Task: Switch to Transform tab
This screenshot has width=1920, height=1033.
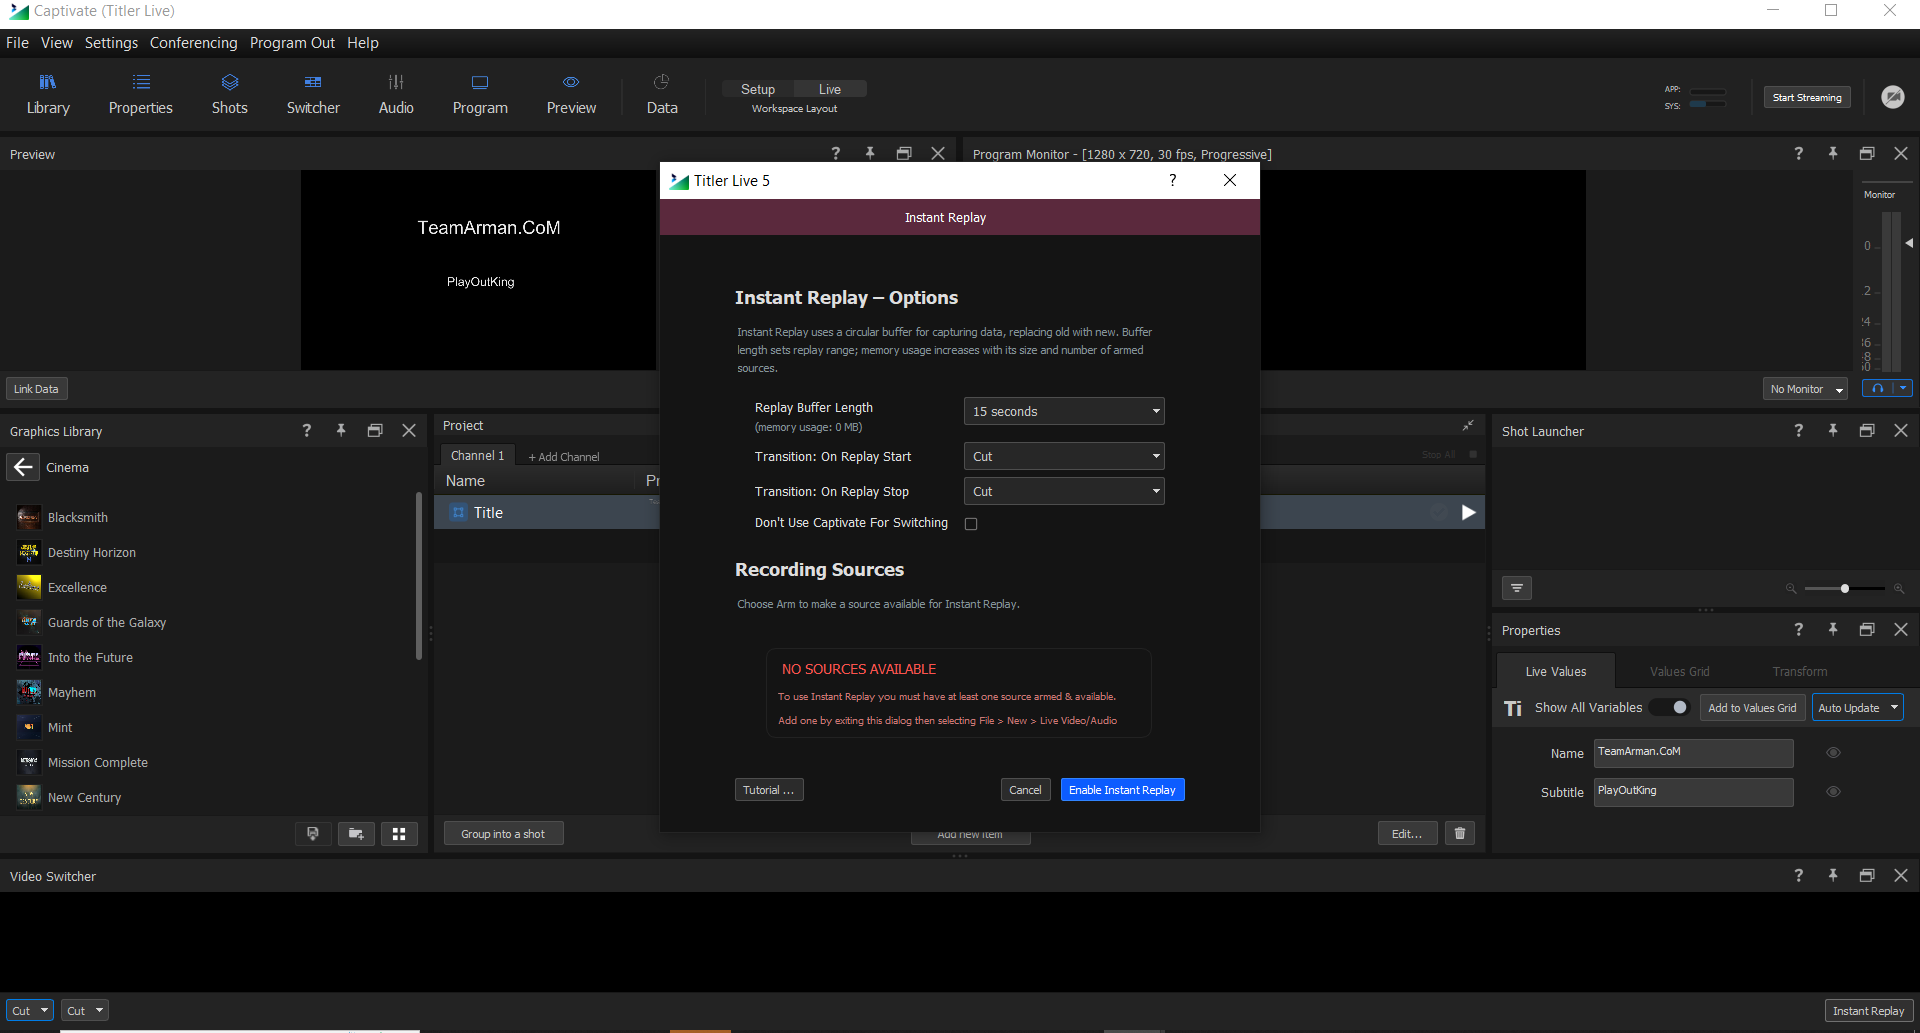Action: point(1800,671)
